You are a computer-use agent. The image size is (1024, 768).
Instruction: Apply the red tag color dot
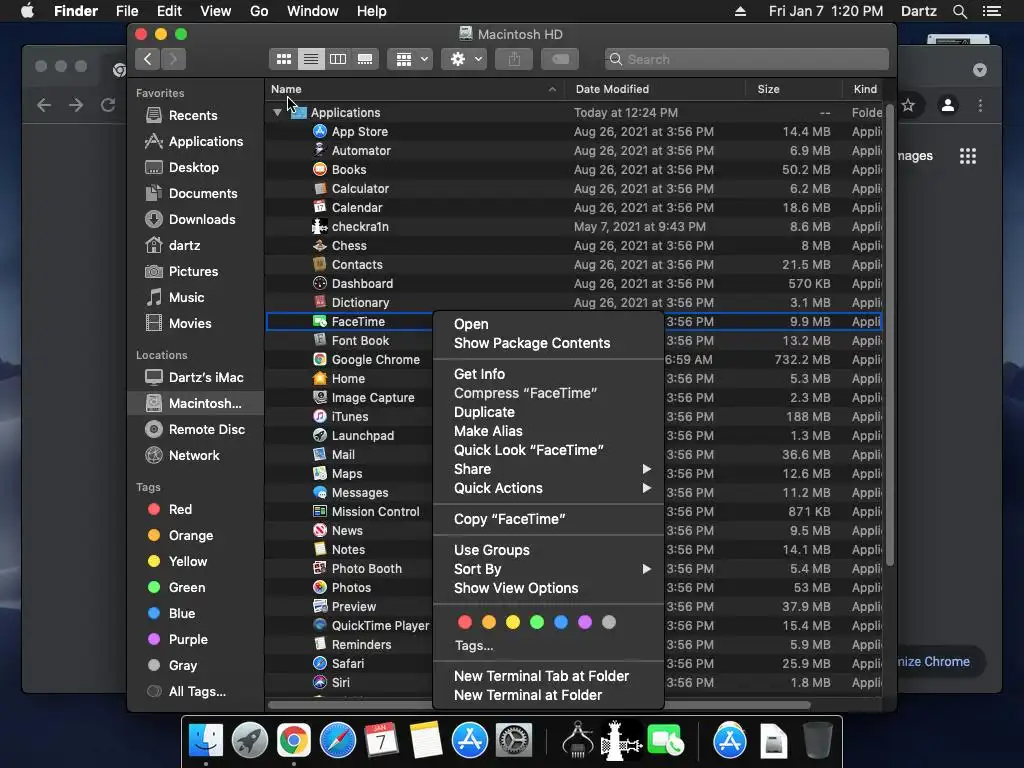[x=465, y=622]
